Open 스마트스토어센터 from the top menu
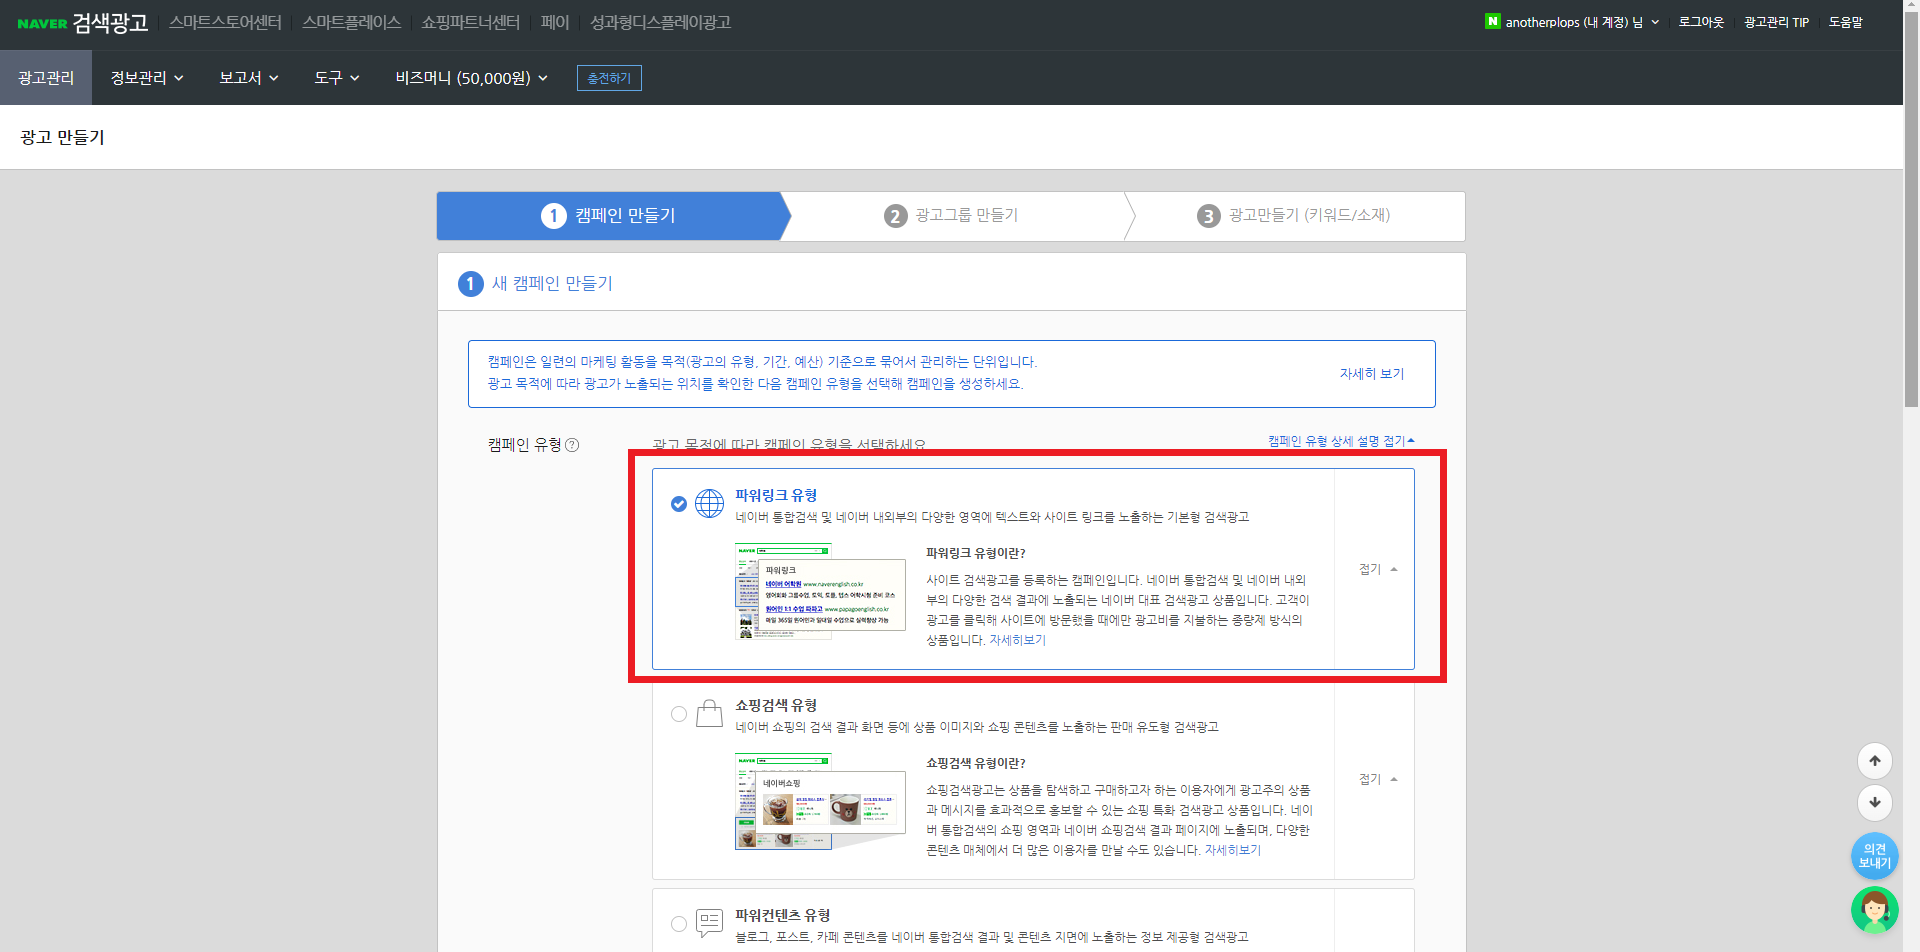 (224, 21)
